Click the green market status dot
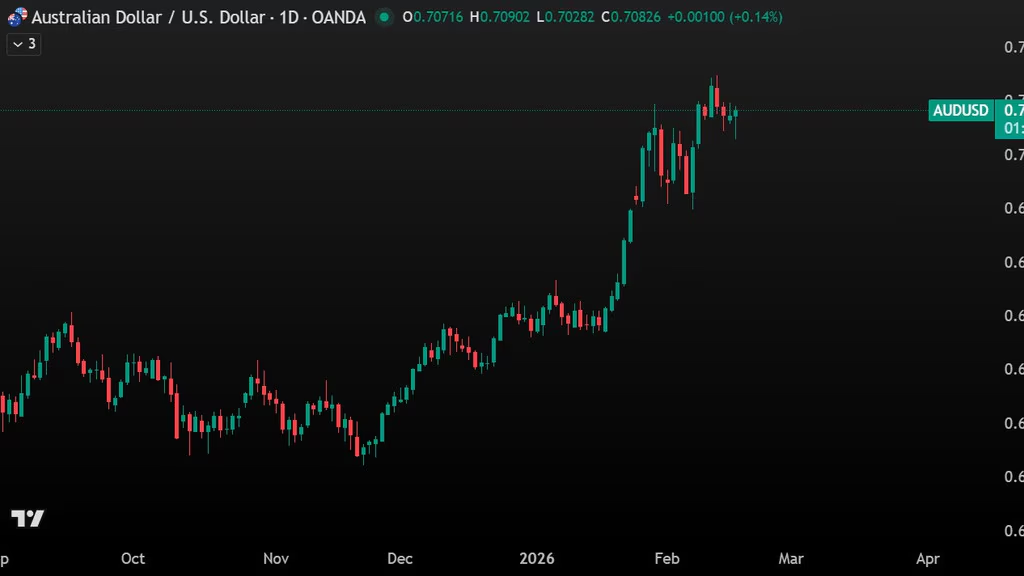 [x=383, y=17]
